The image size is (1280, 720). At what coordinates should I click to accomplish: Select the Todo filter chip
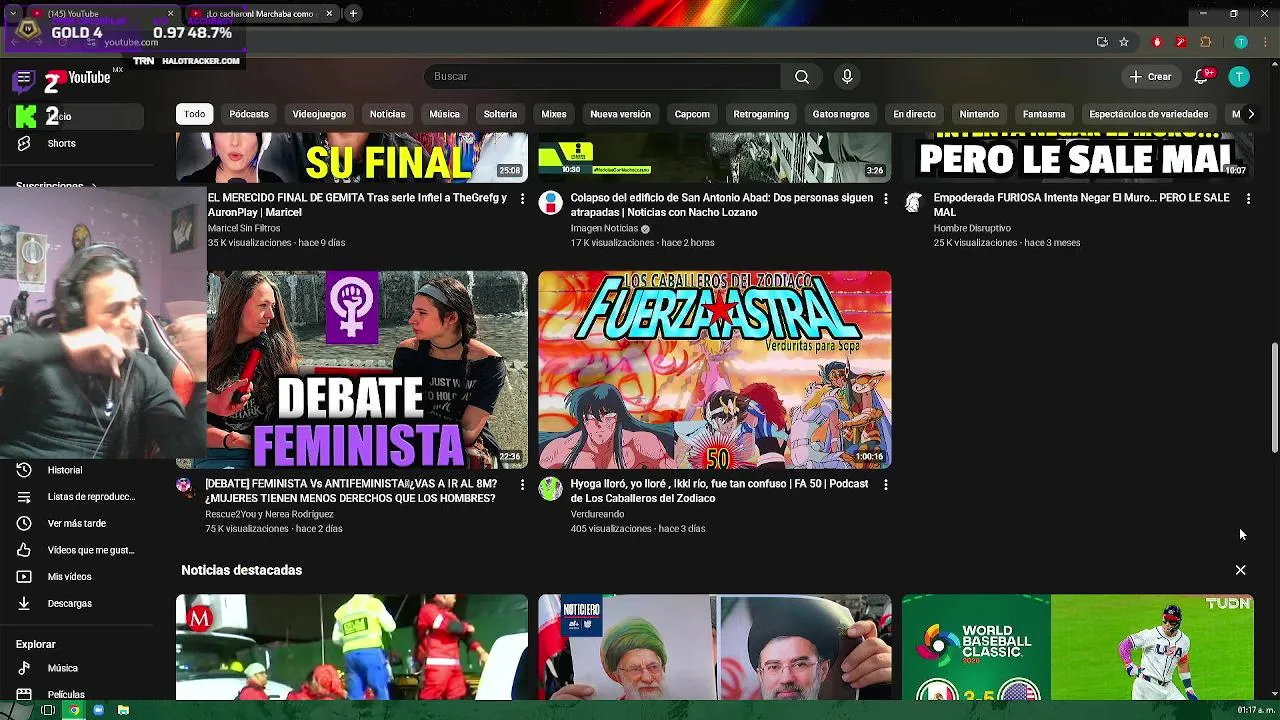point(195,114)
